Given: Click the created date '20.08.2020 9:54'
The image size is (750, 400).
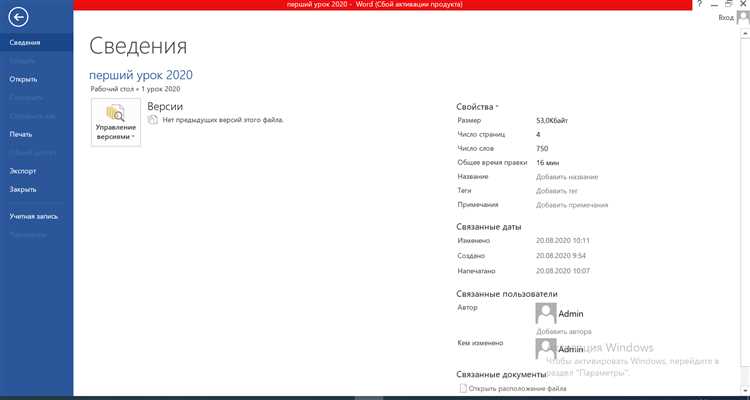Looking at the screenshot, I should click(x=561, y=256).
